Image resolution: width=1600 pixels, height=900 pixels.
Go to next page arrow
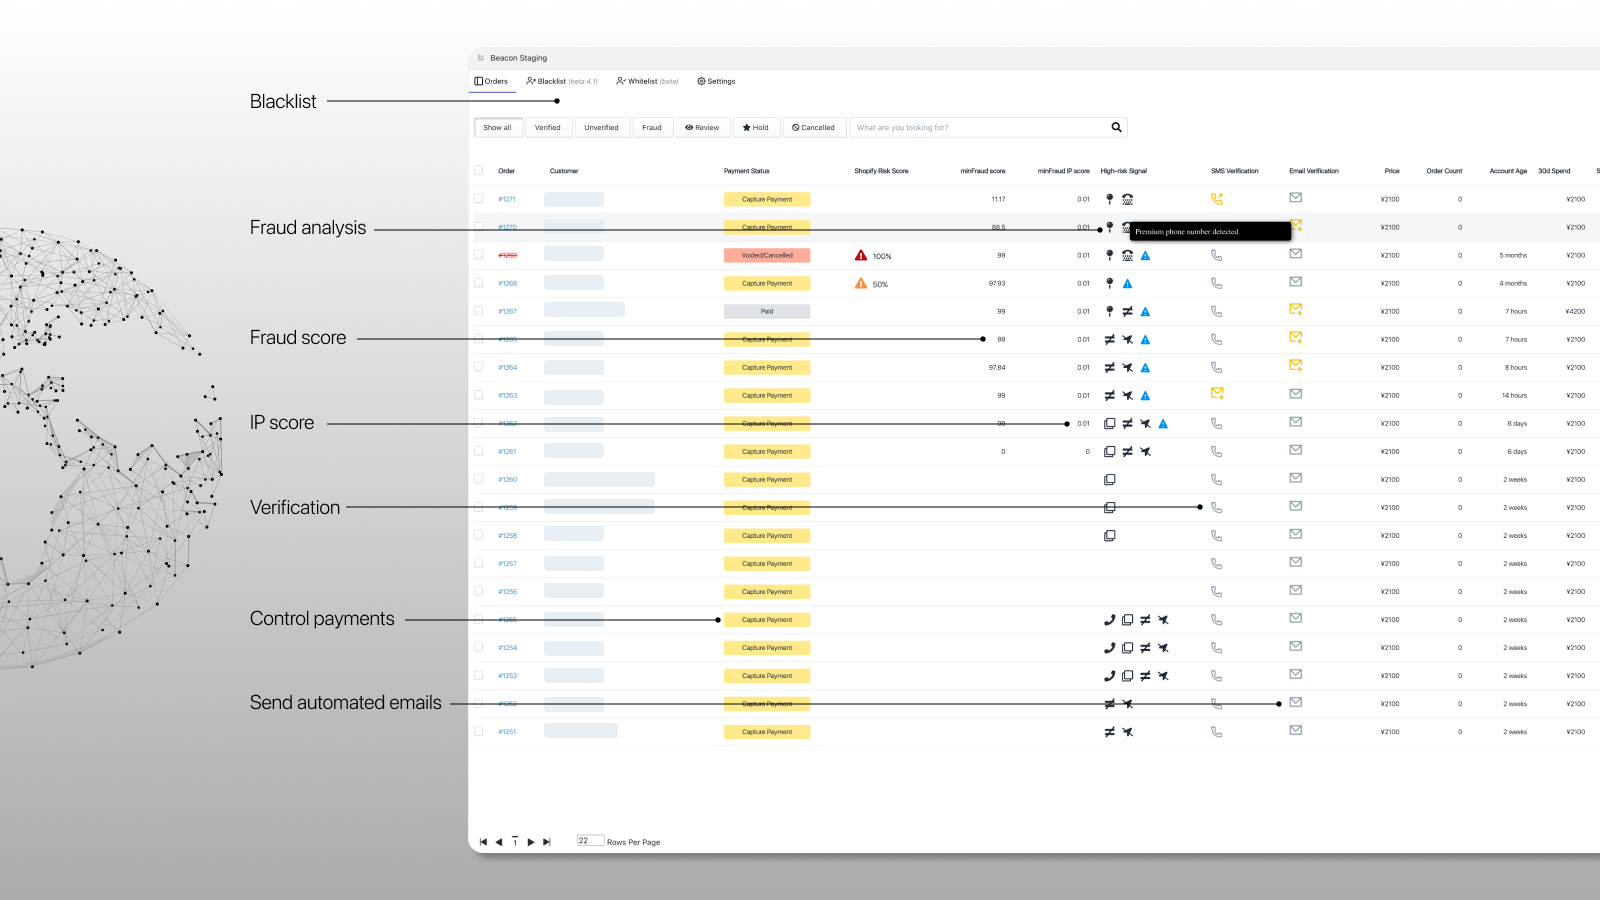(531, 842)
